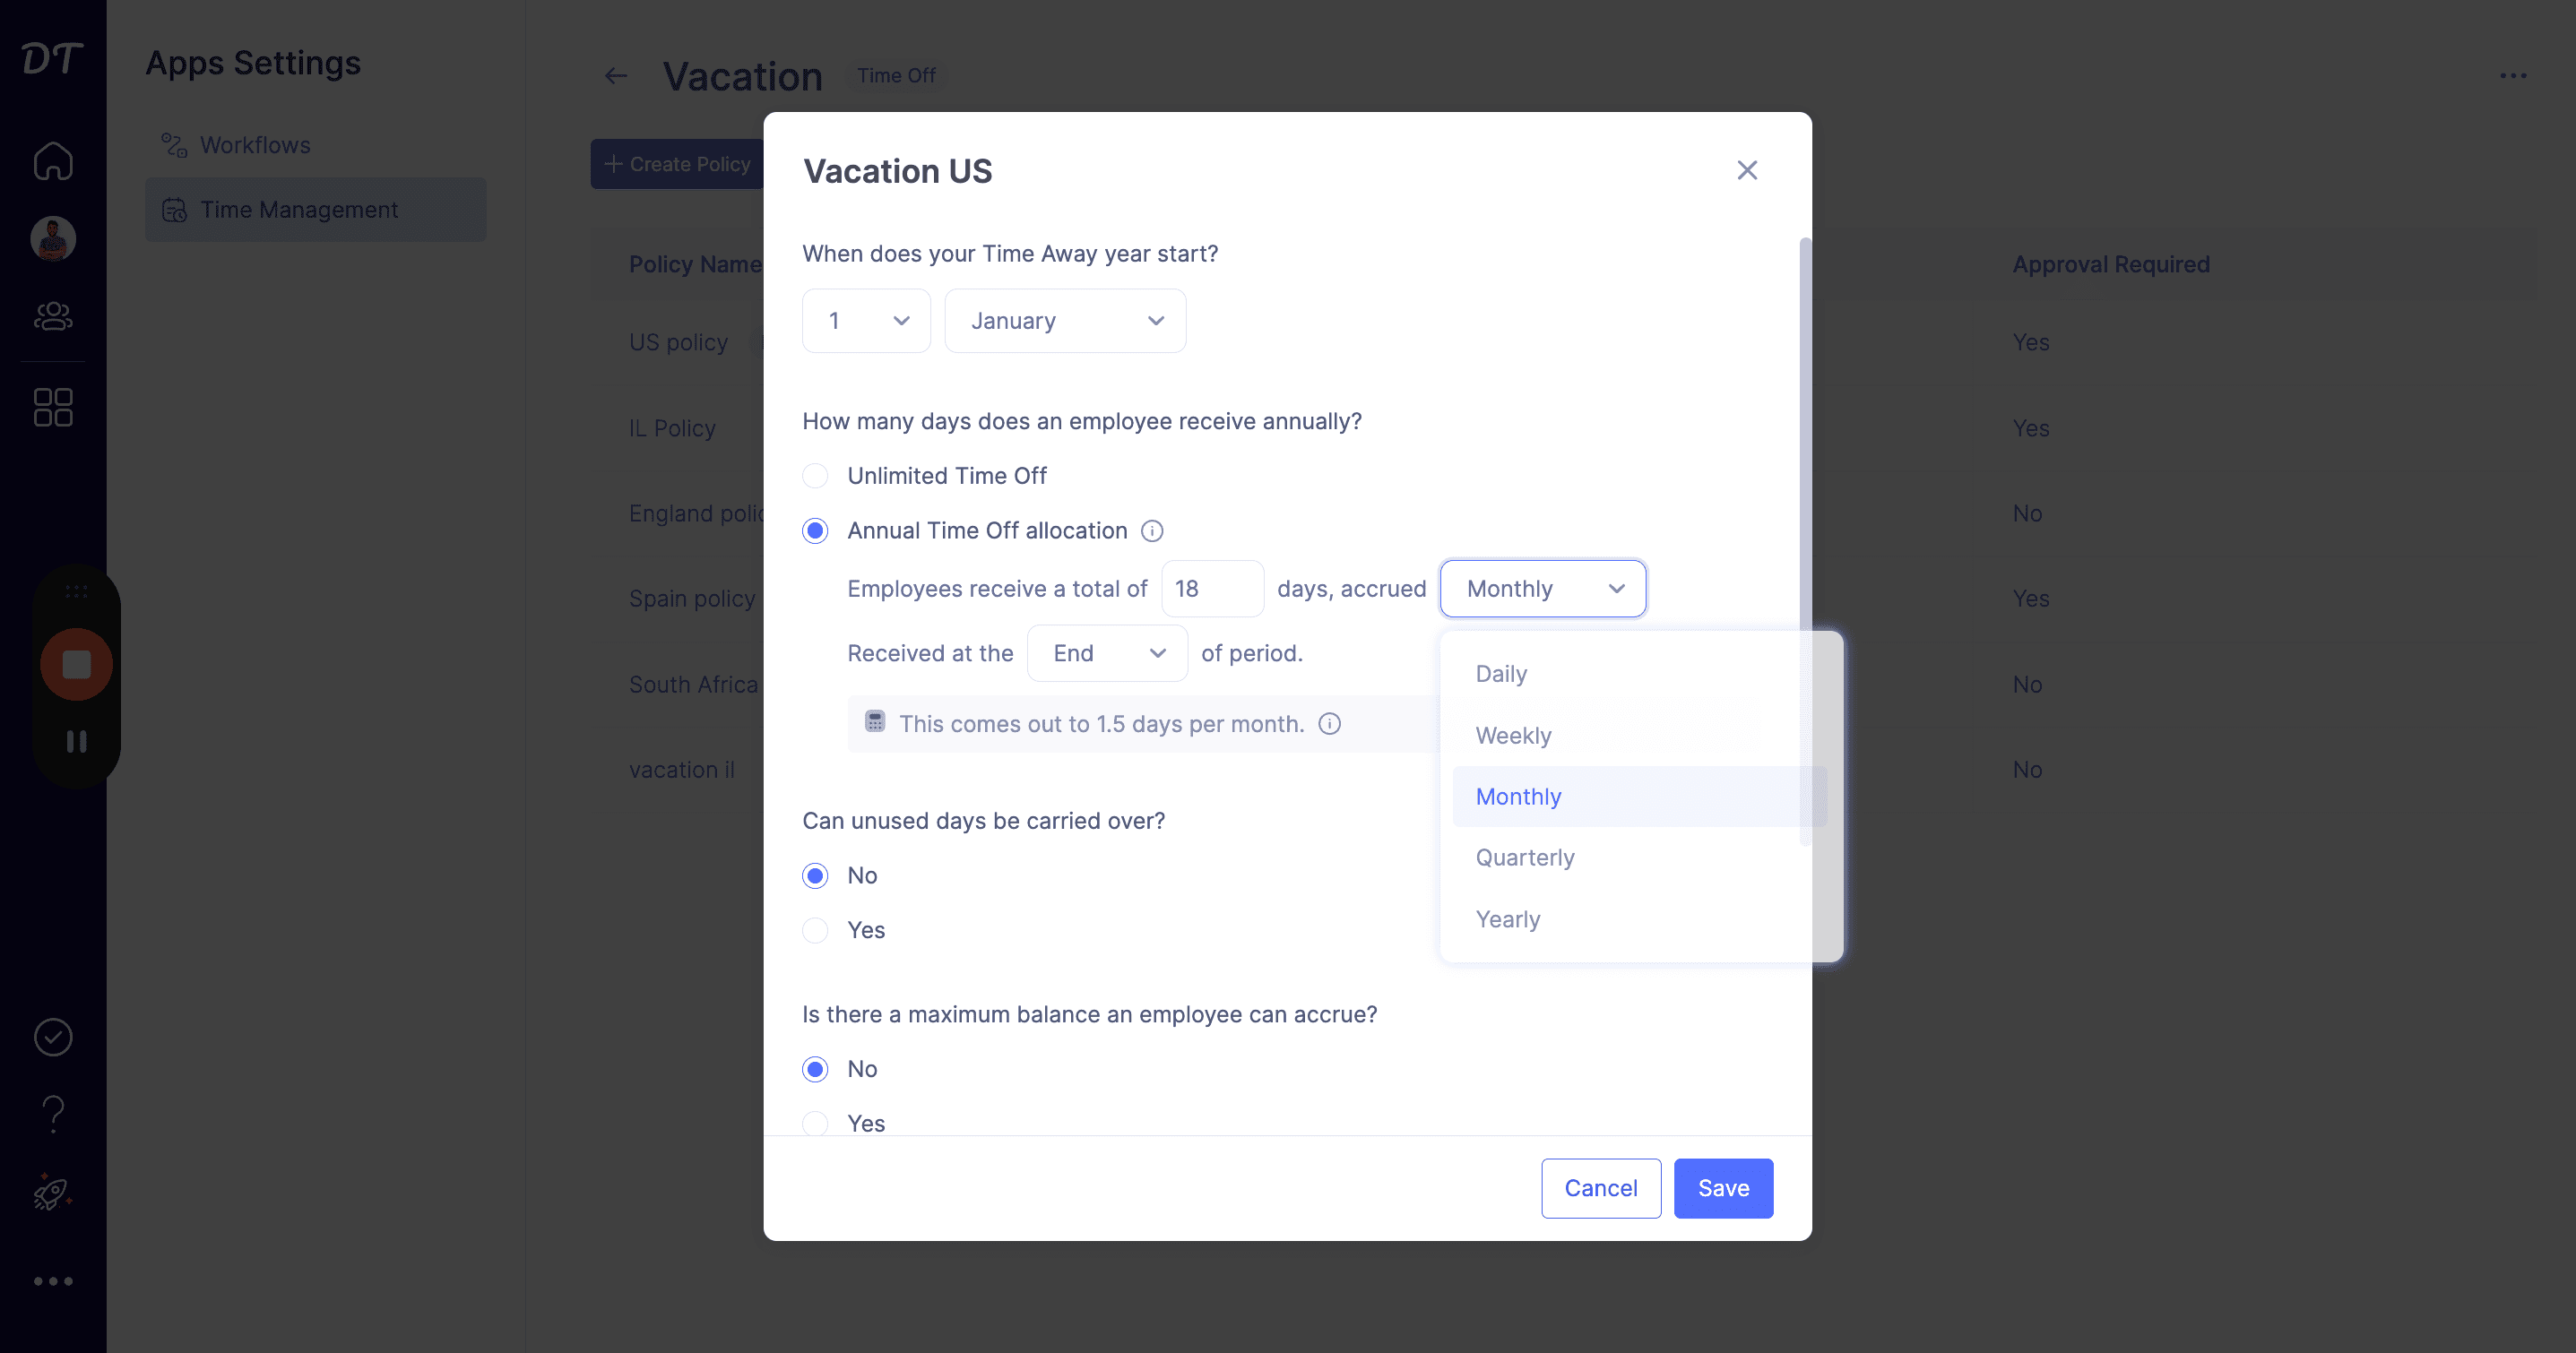Open the Apps grid icon
This screenshot has width=2576, height=1353.
pos(53,408)
